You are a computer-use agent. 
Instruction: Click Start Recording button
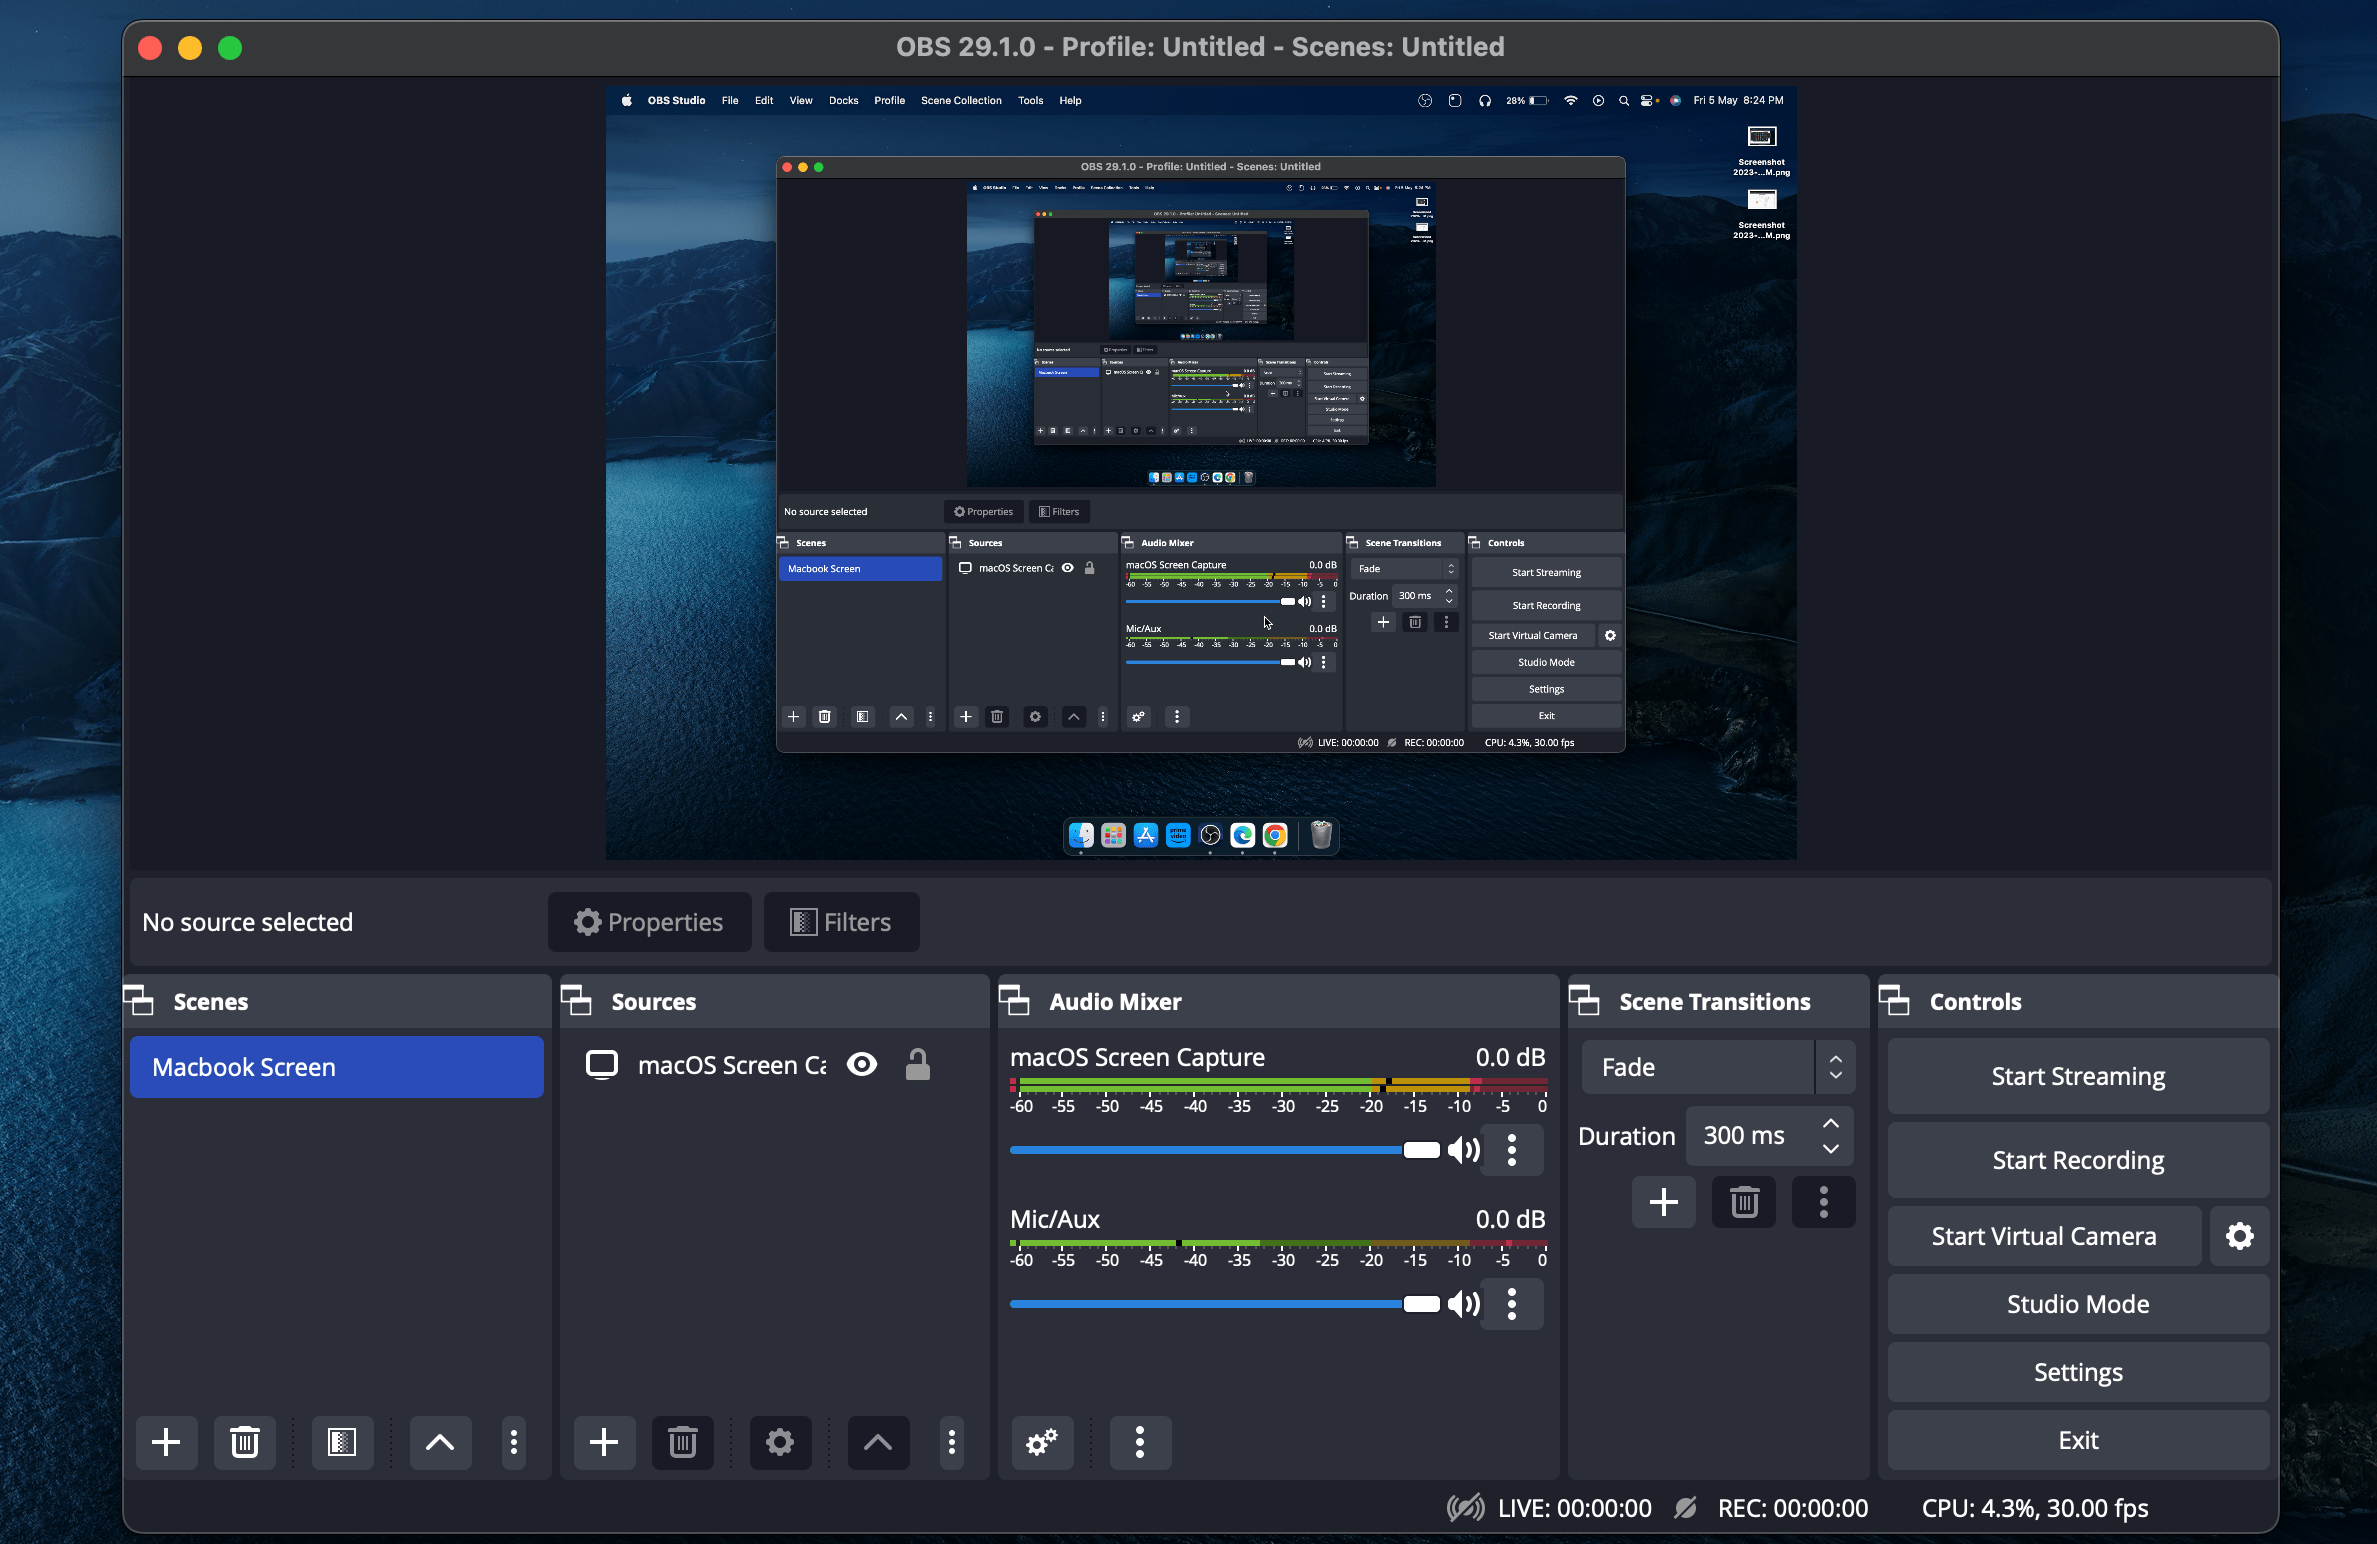click(x=2078, y=1160)
